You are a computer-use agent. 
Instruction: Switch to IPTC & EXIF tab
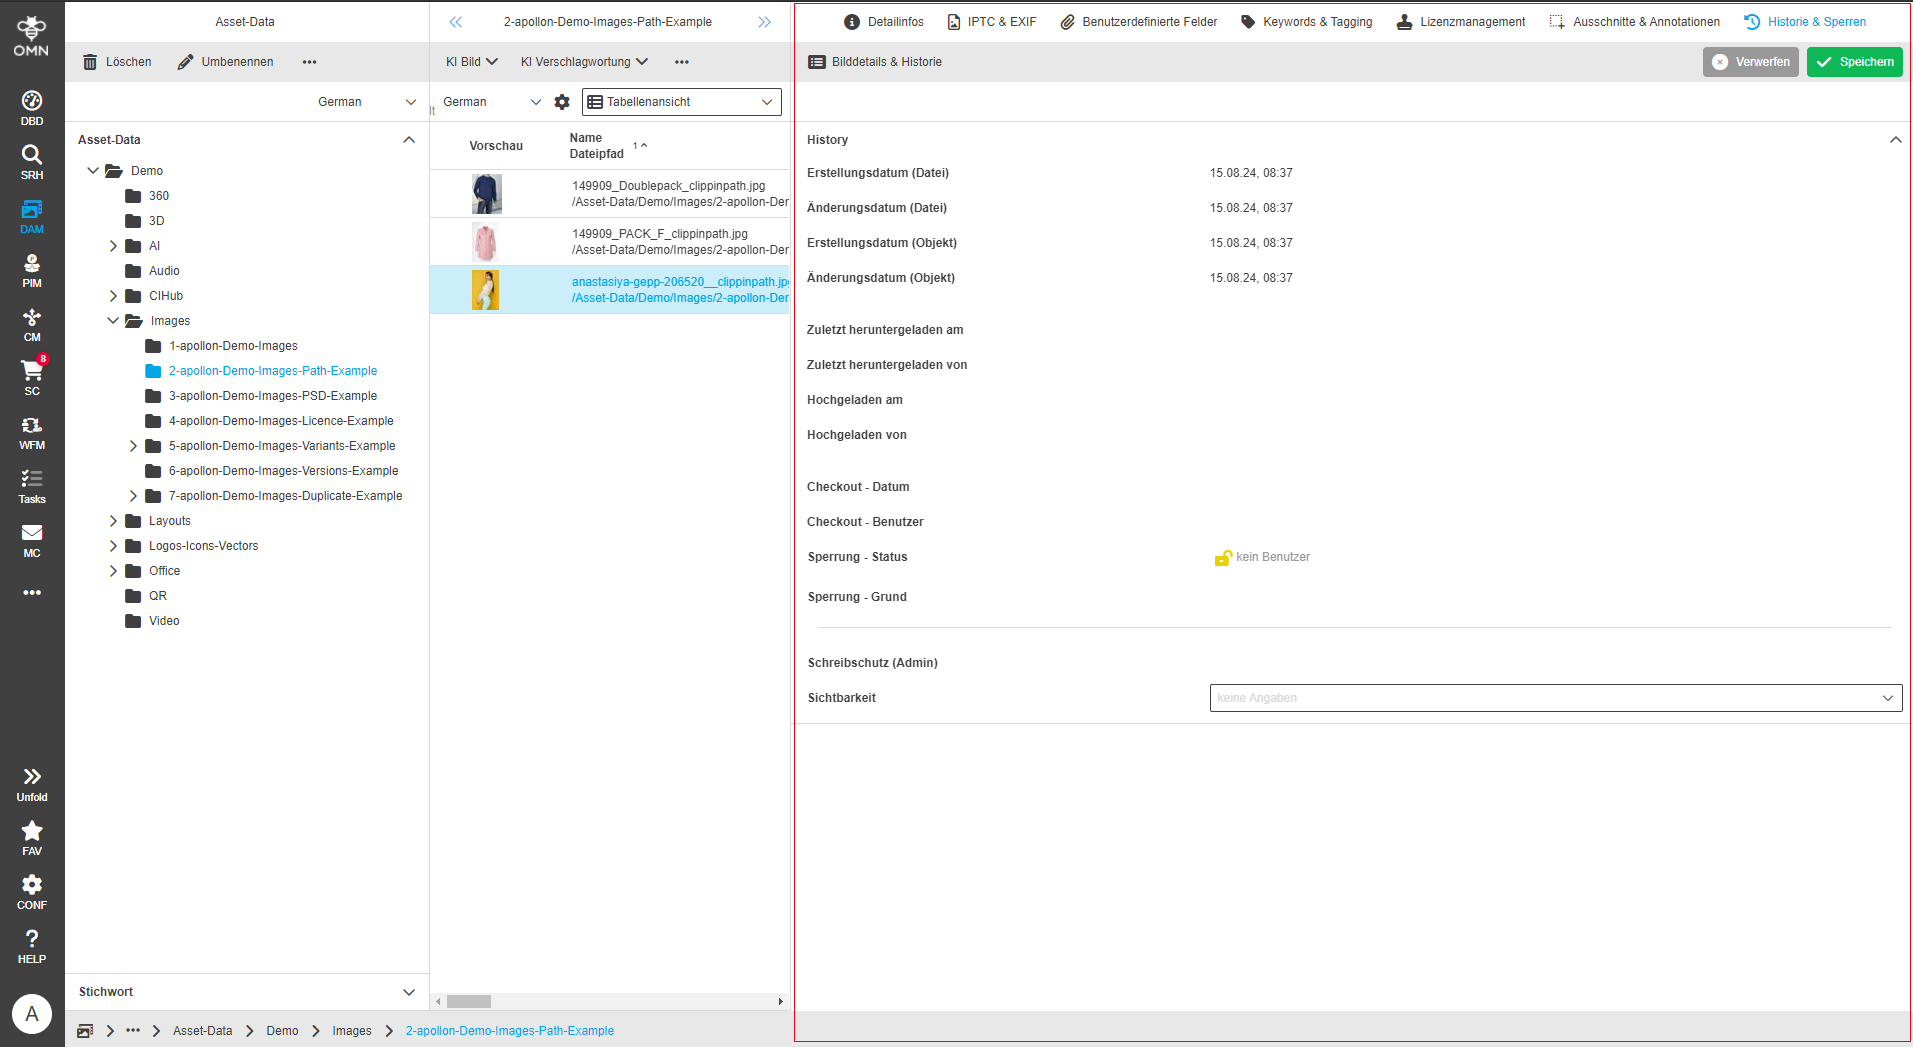(x=992, y=22)
